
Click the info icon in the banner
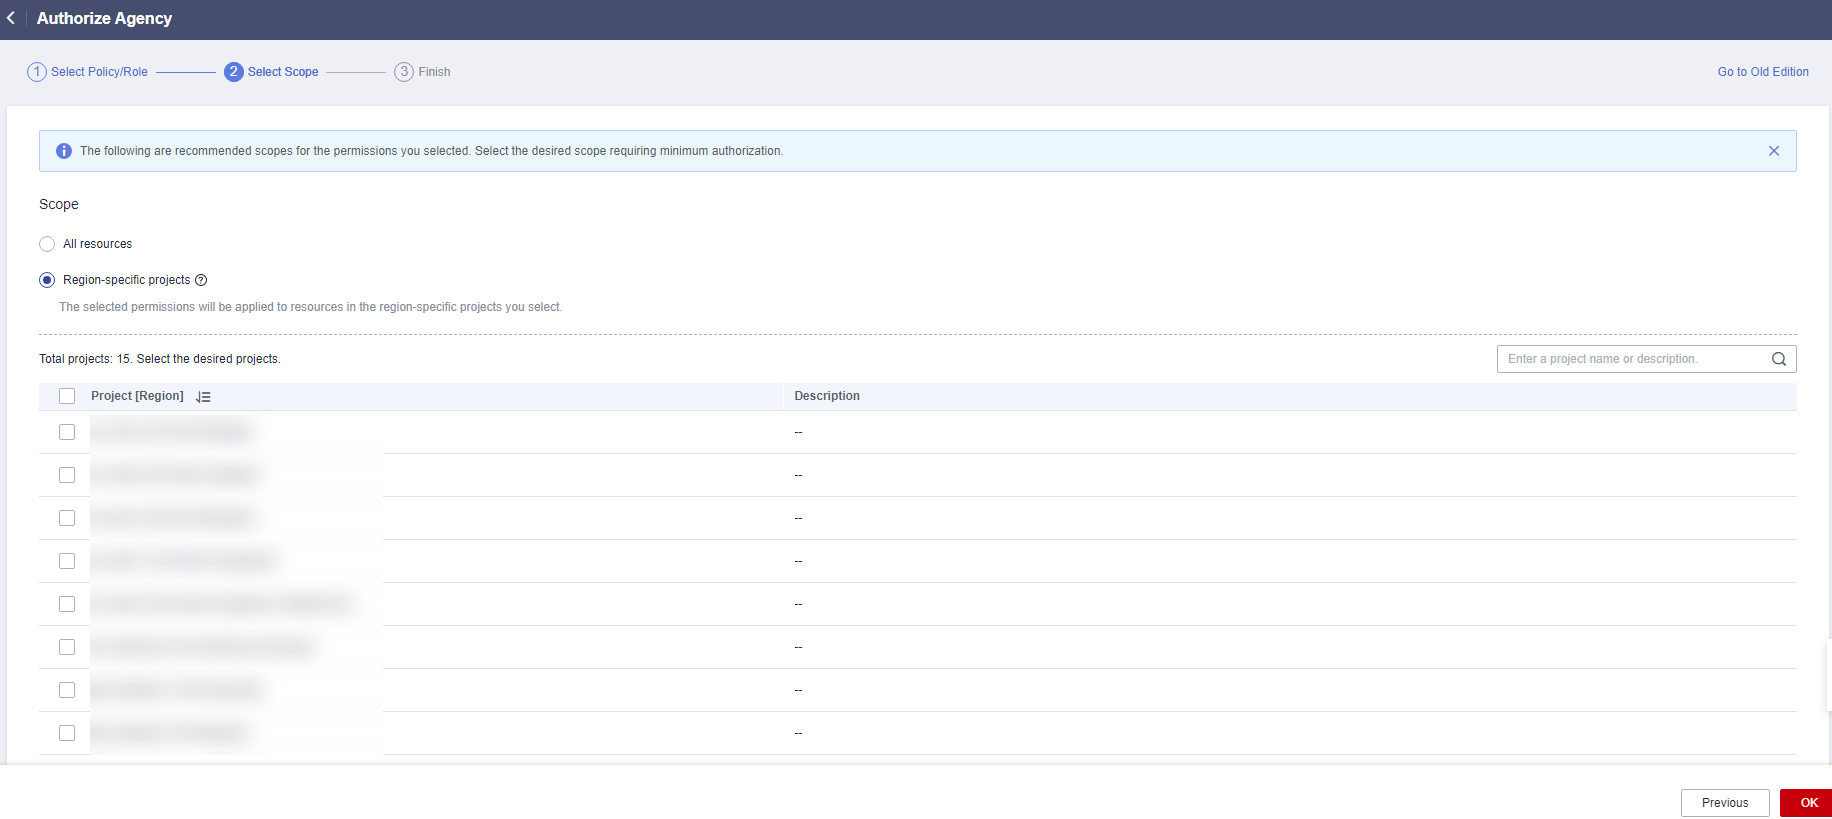click(64, 151)
